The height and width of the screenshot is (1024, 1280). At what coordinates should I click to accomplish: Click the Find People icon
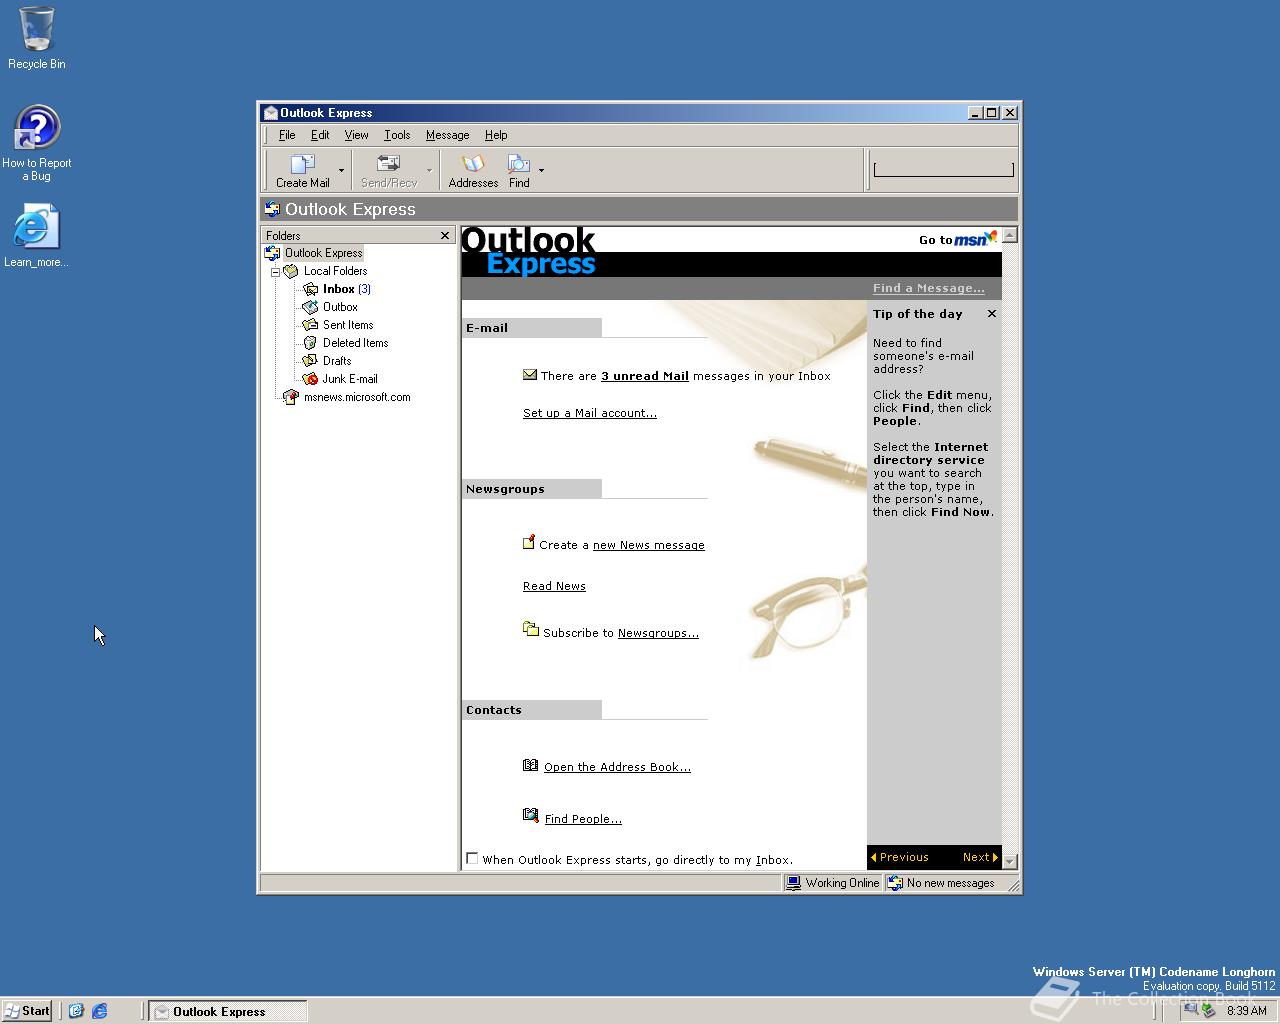(x=531, y=816)
